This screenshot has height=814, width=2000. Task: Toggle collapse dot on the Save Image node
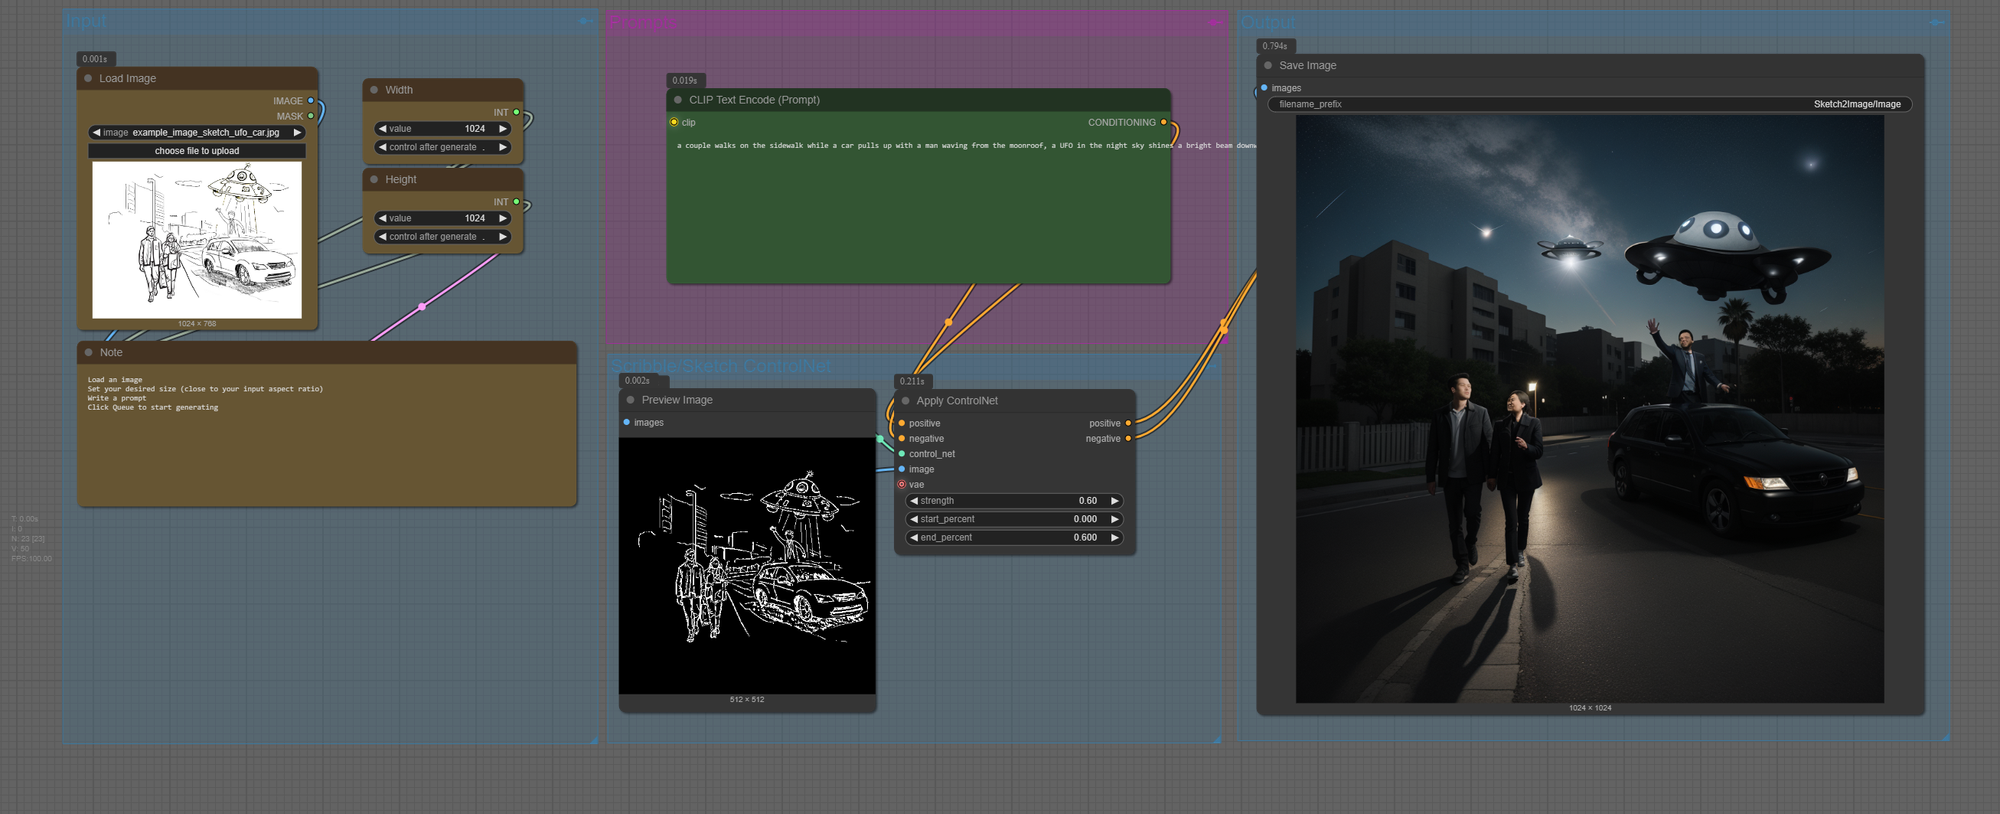coord(1268,66)
